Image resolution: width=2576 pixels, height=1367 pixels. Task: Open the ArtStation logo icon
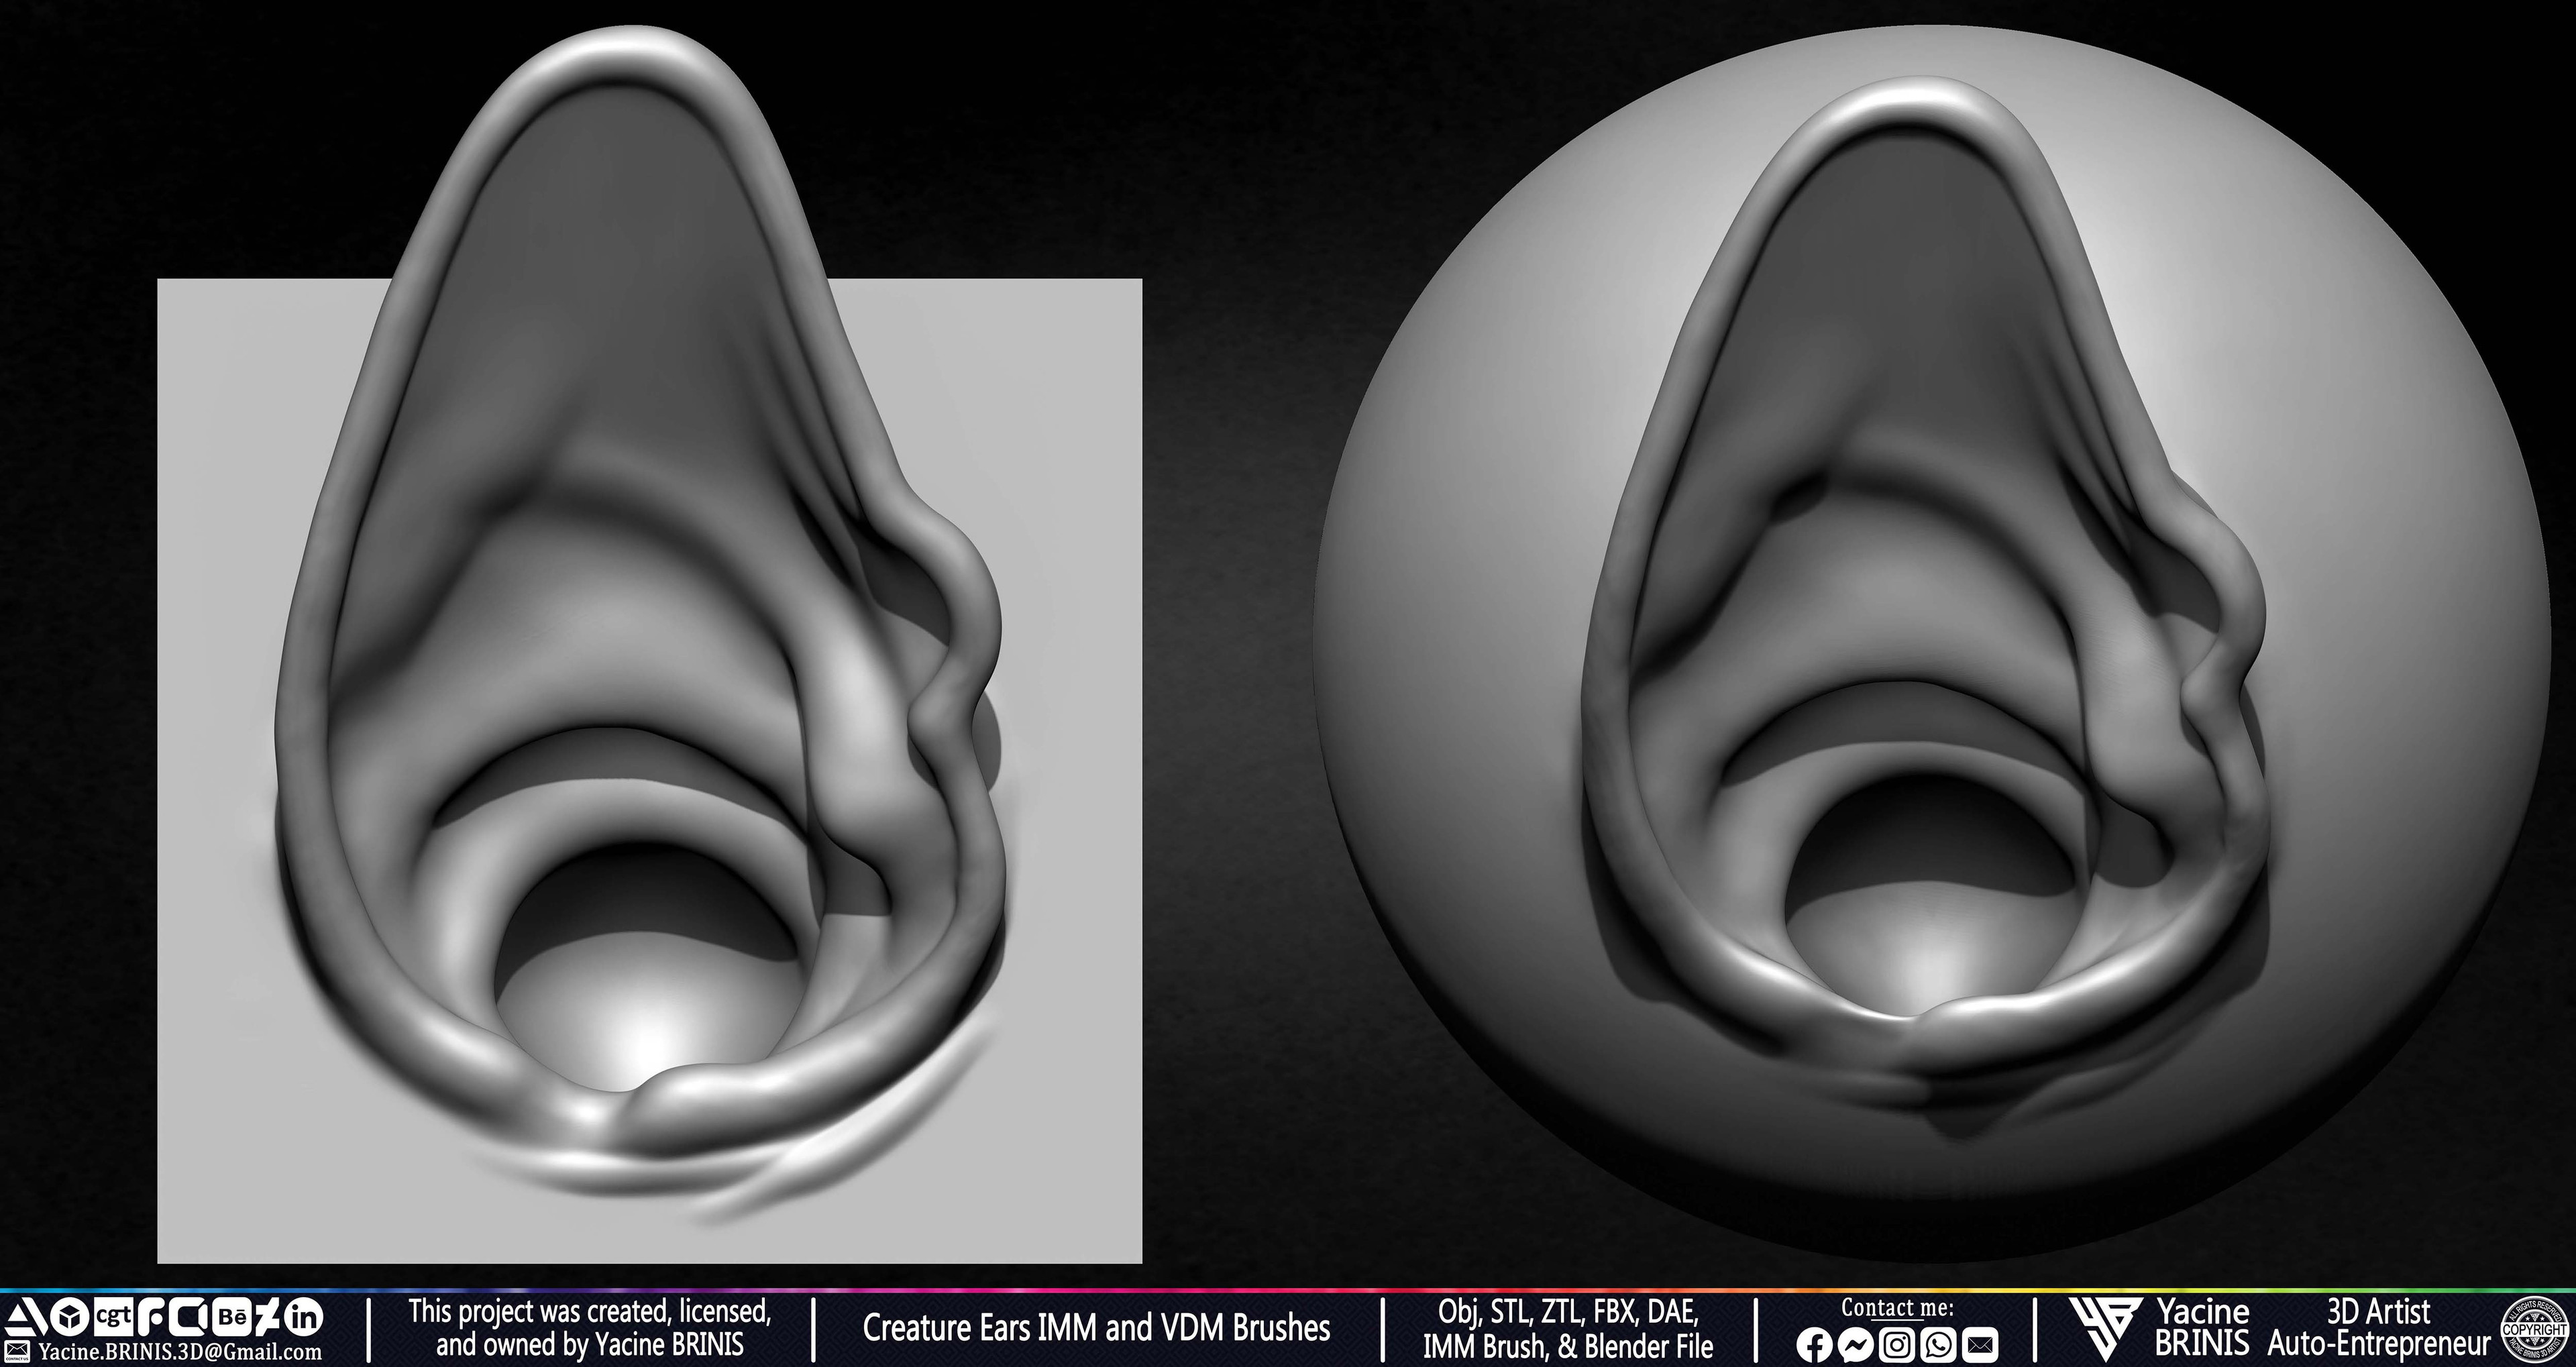(x=26, y=1316)
